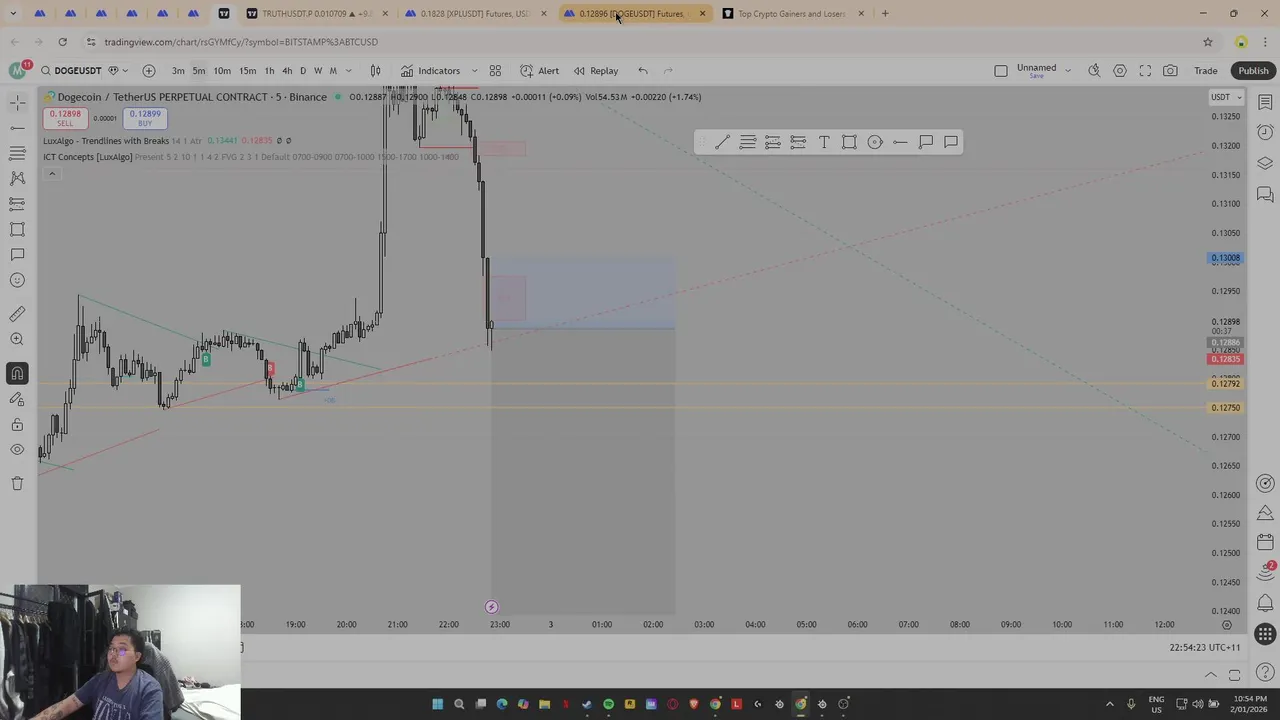Screen dimensions: 1280x720
Task: Select the 3m timeframe
Action: point(178,71)
